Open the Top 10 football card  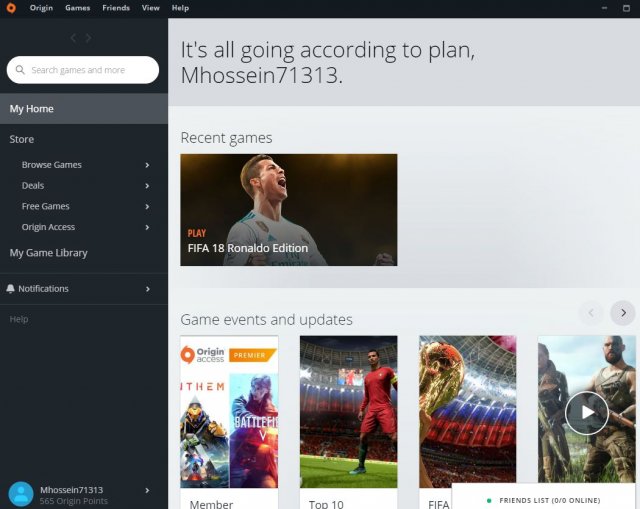[349, 422]
